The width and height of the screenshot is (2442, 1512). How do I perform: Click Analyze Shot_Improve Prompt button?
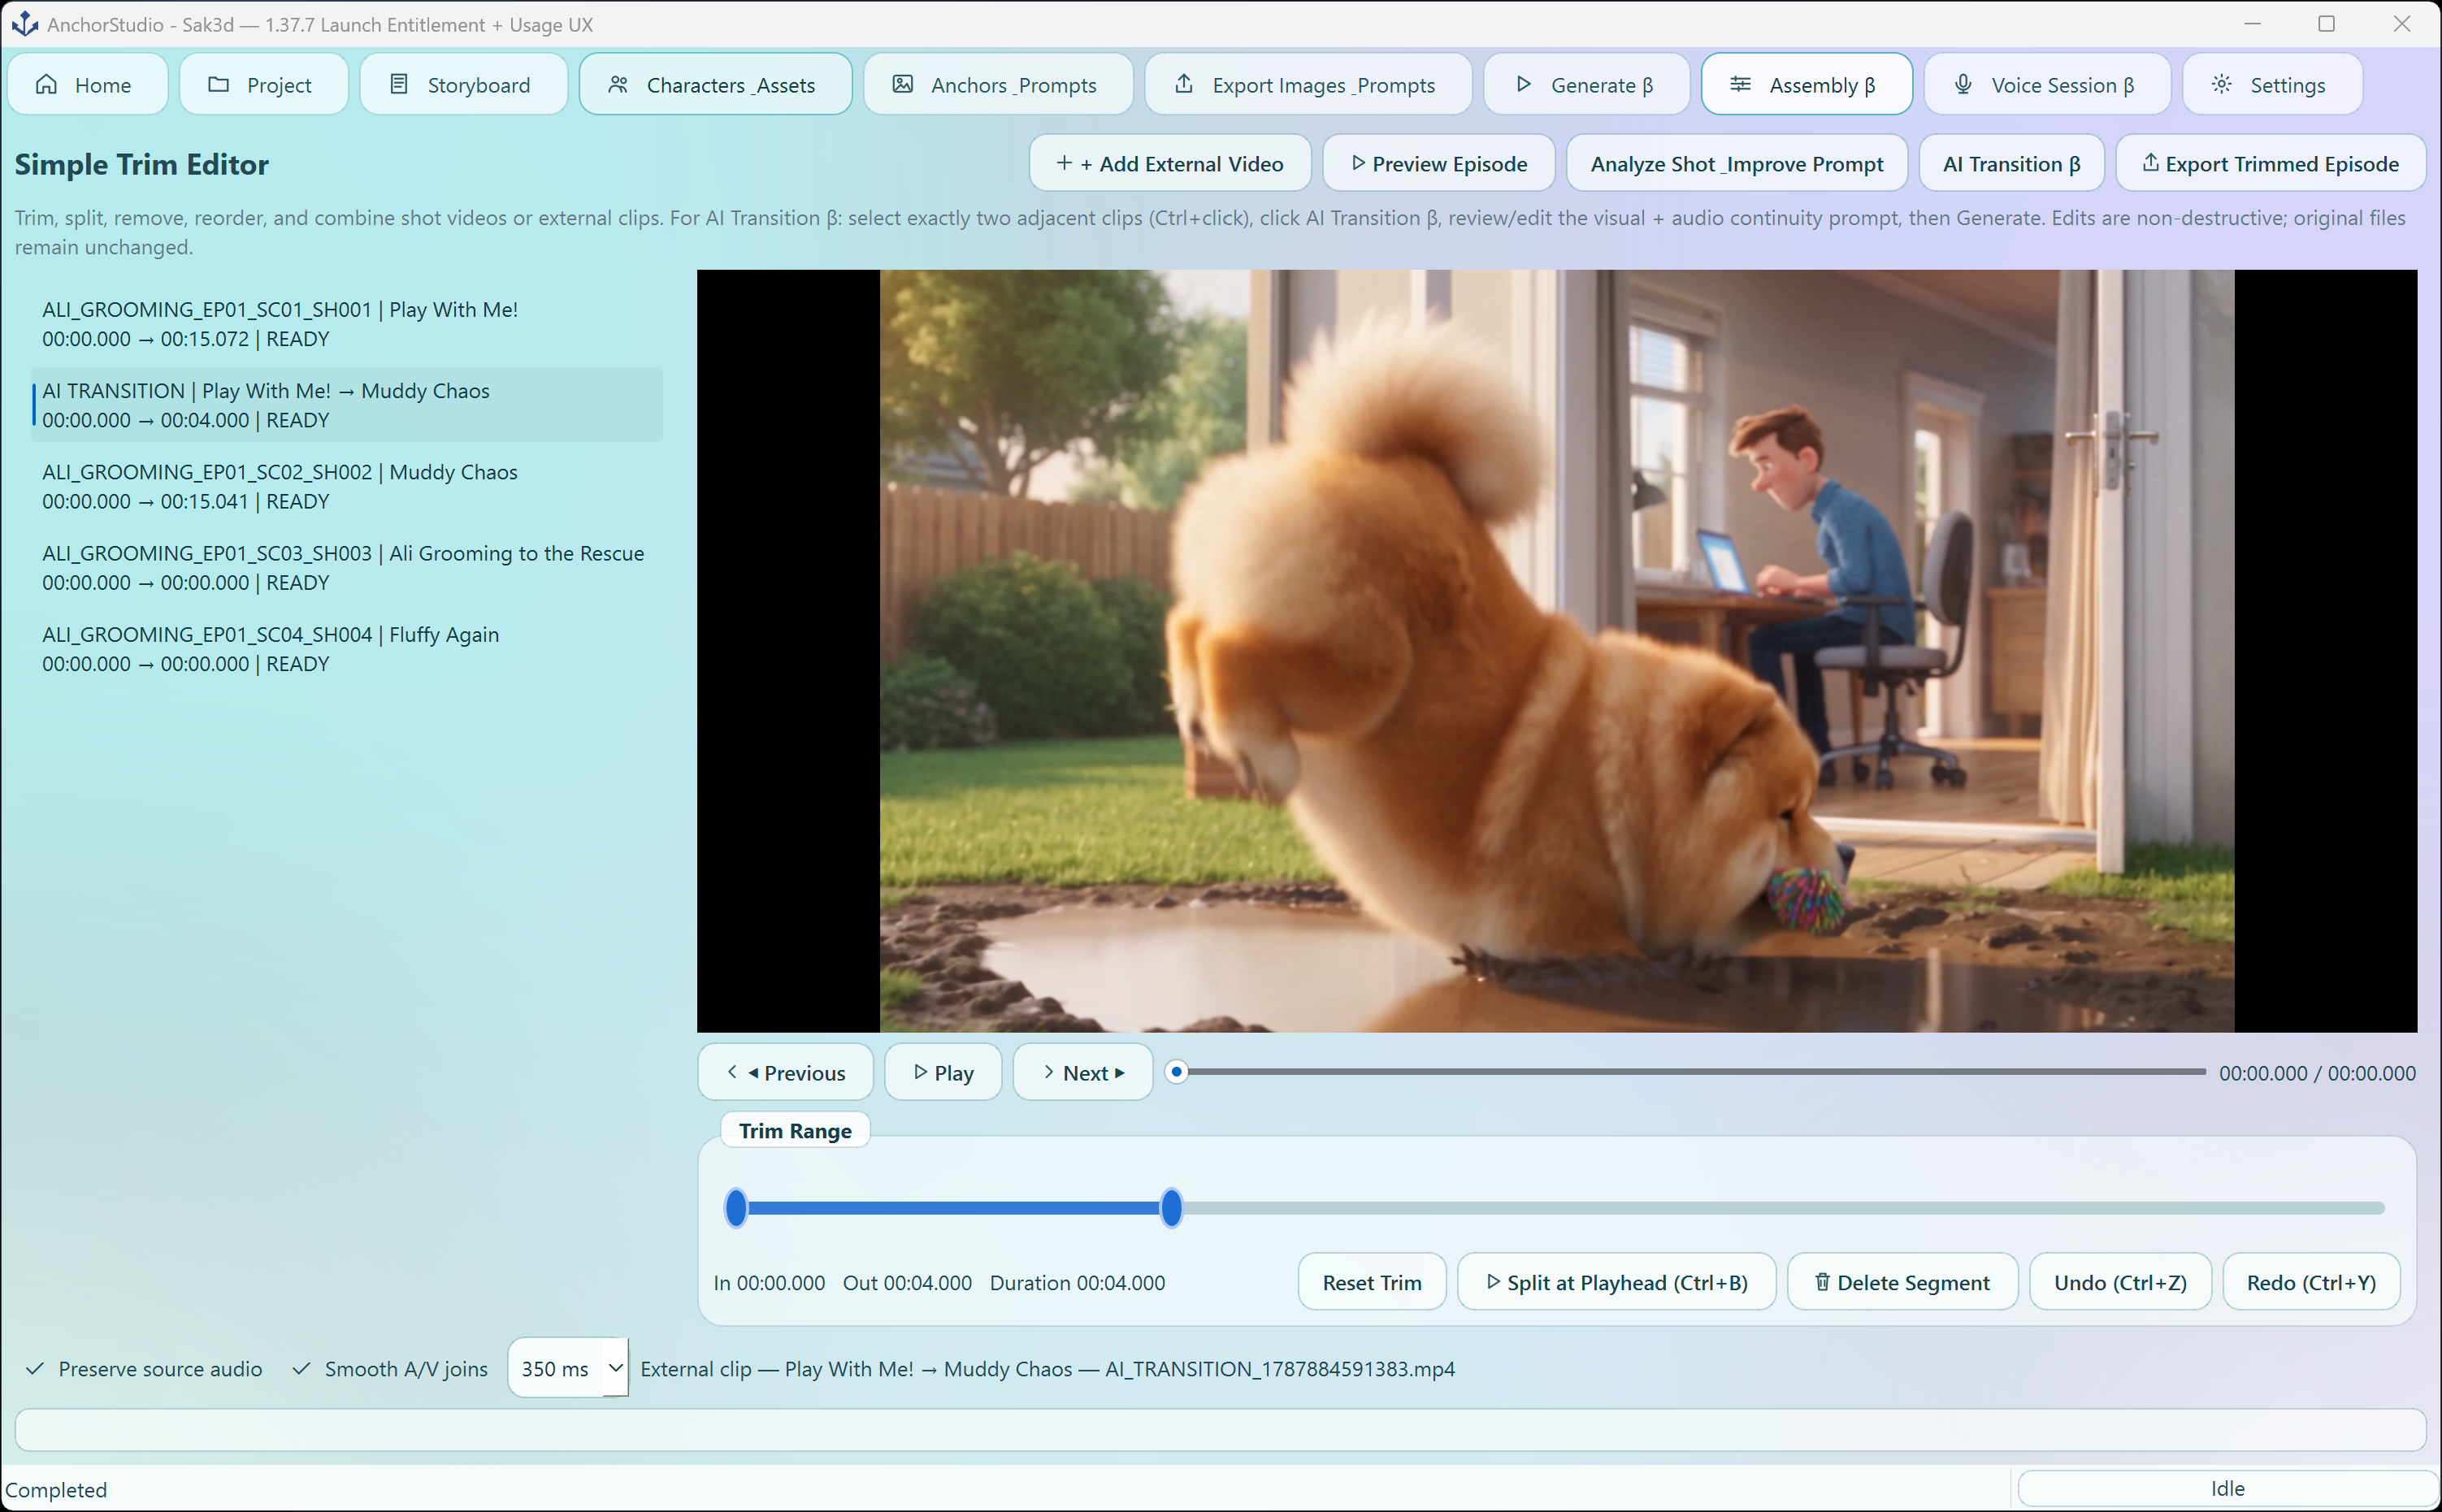pos(1736,164)
